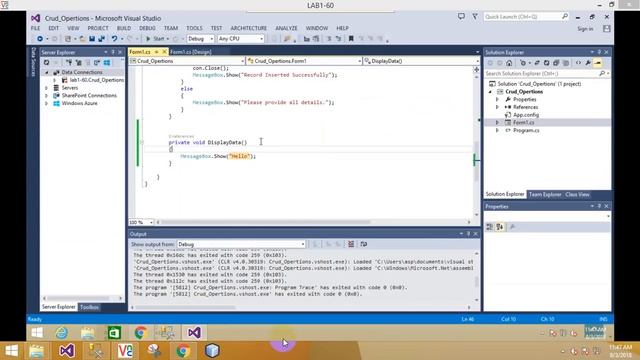Open Visual Studio from inner taskbar
640x360 pixels.
tap(194, 333)
